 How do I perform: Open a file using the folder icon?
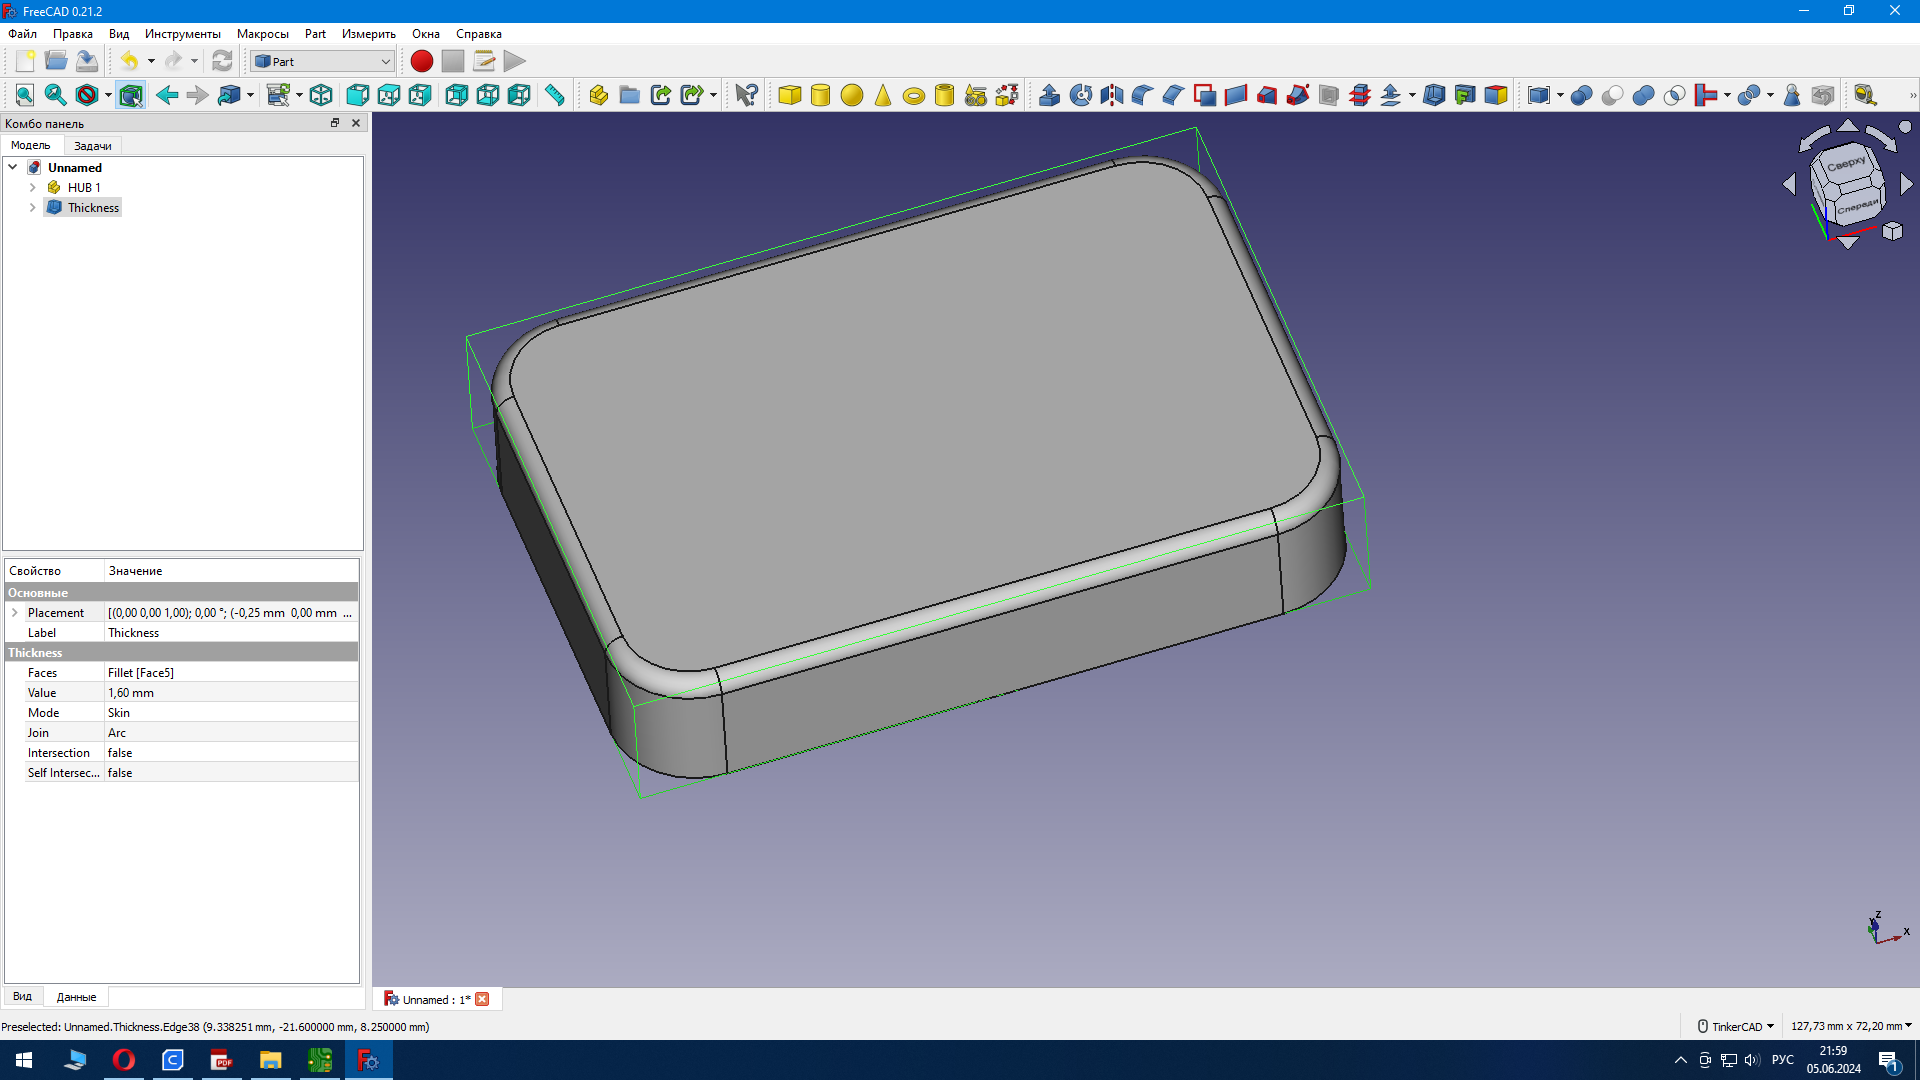tap(56, 61)
